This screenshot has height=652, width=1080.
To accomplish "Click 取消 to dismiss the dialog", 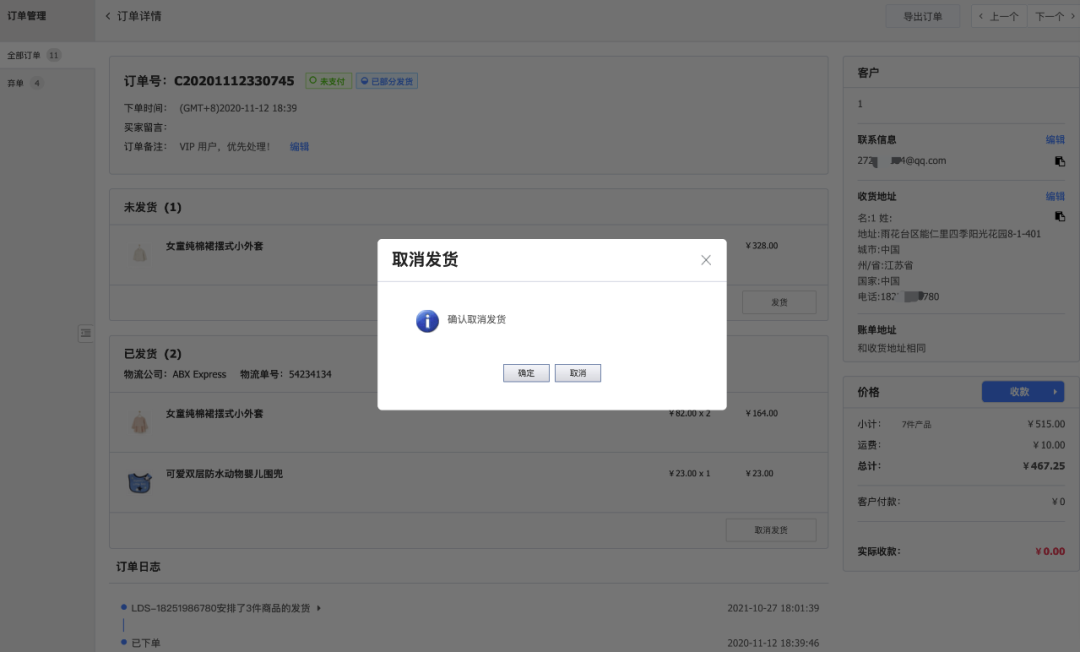I will click(578, 372).
